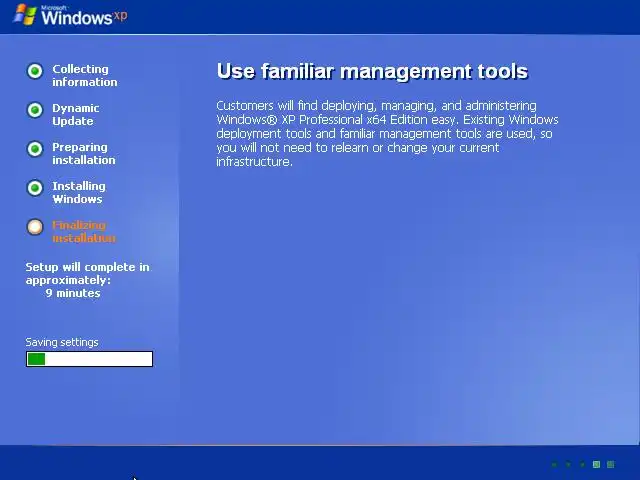Screen dimensions: 640x480
Task: Select the Collecting information step label
Action: [x=84, y=76]
